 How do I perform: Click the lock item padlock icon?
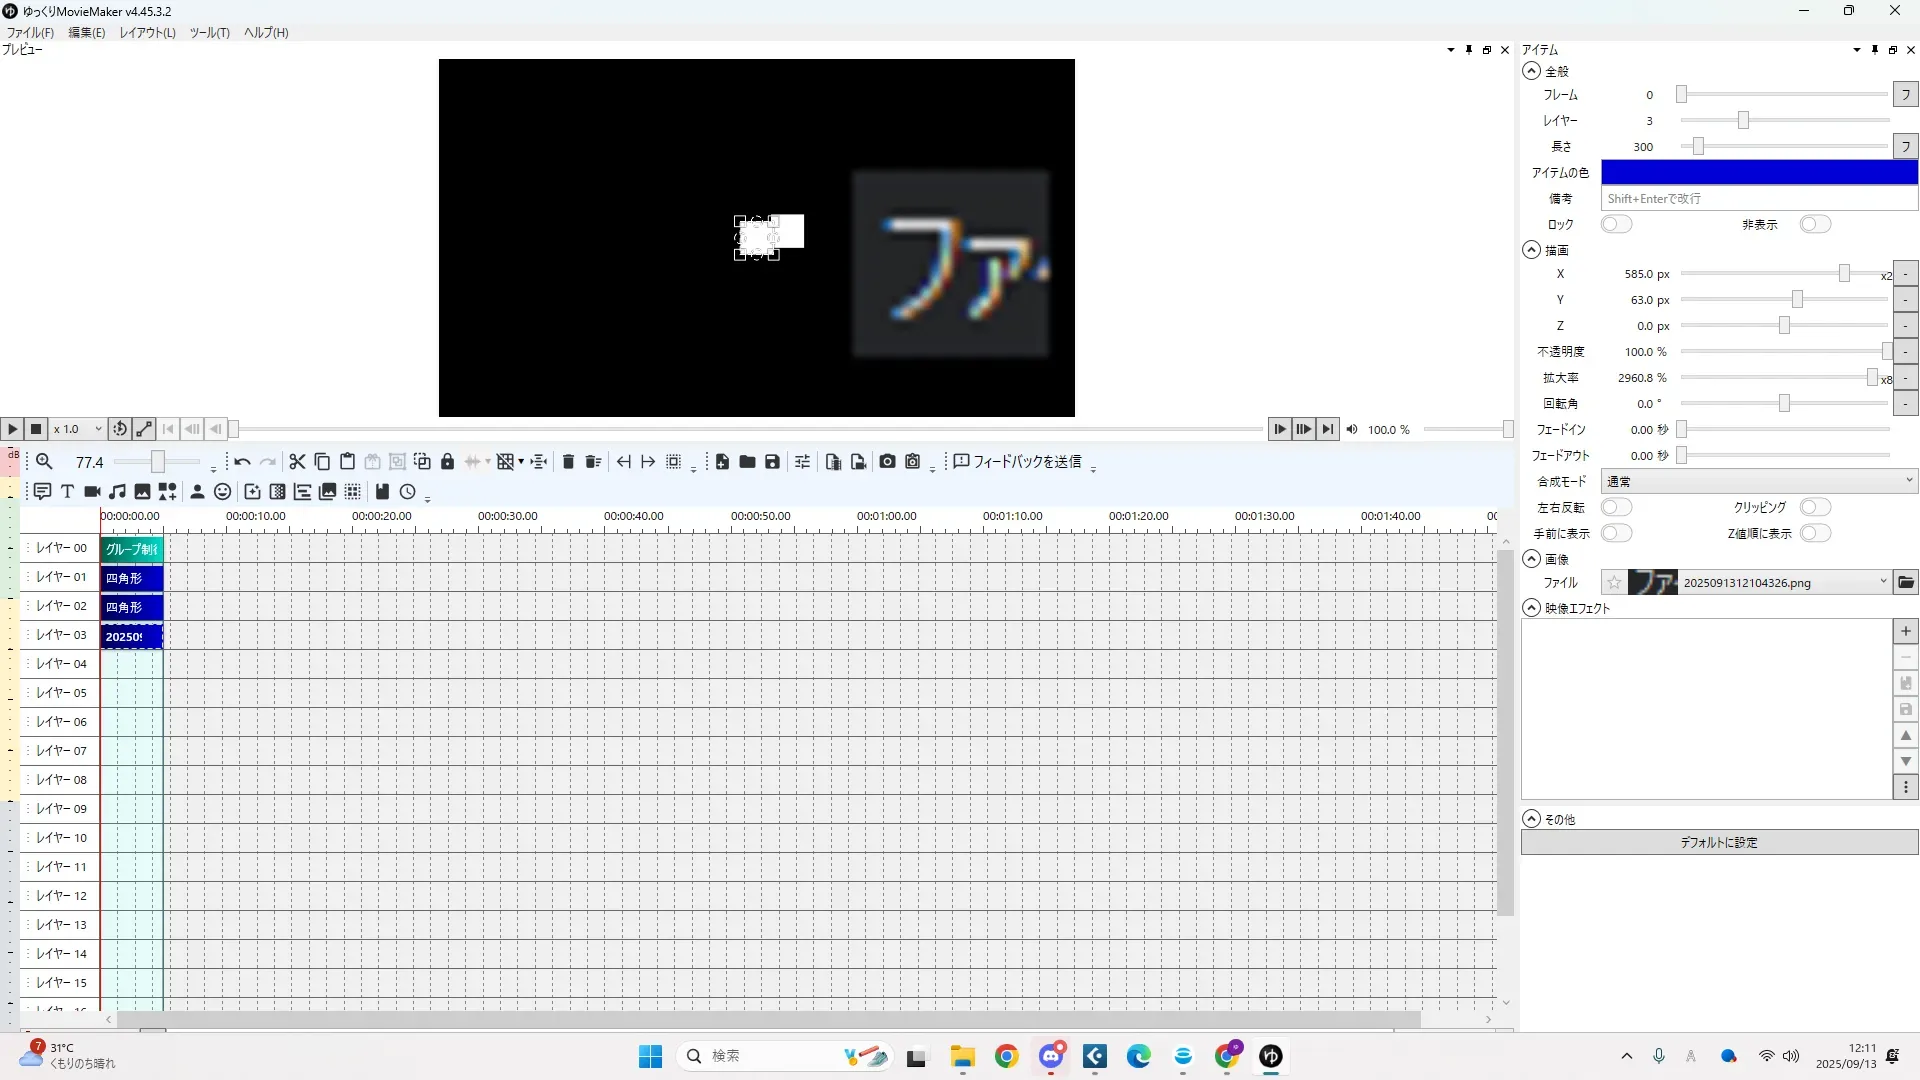coord(447,461)
